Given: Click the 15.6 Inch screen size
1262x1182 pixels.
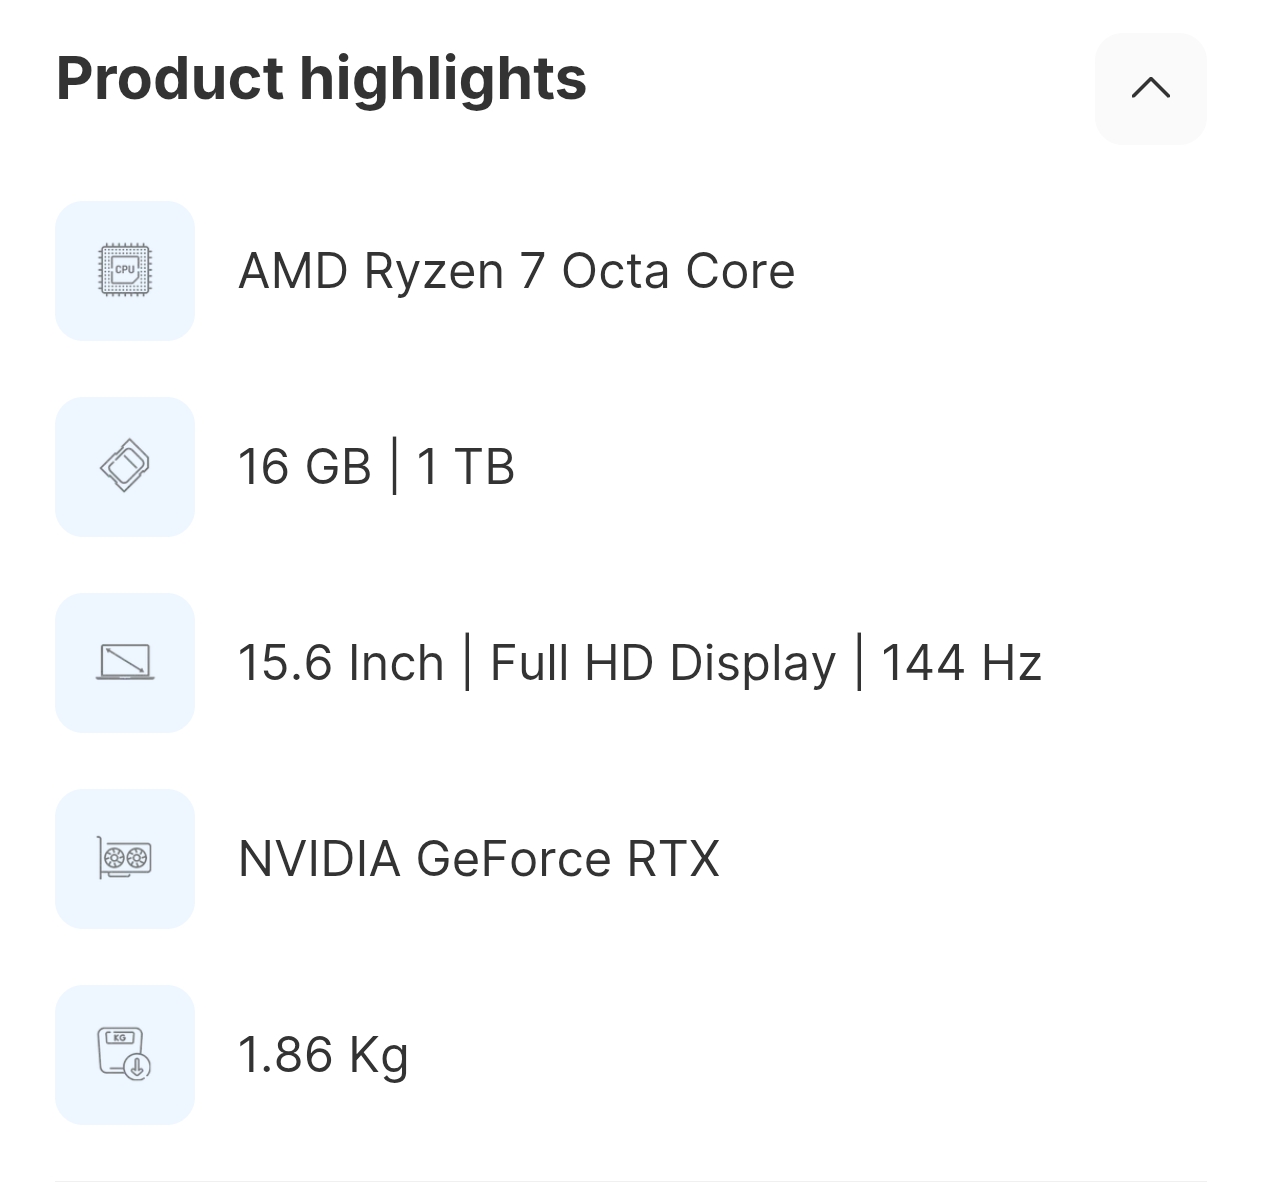Looking at the screenshot, I should coord(340,663).
